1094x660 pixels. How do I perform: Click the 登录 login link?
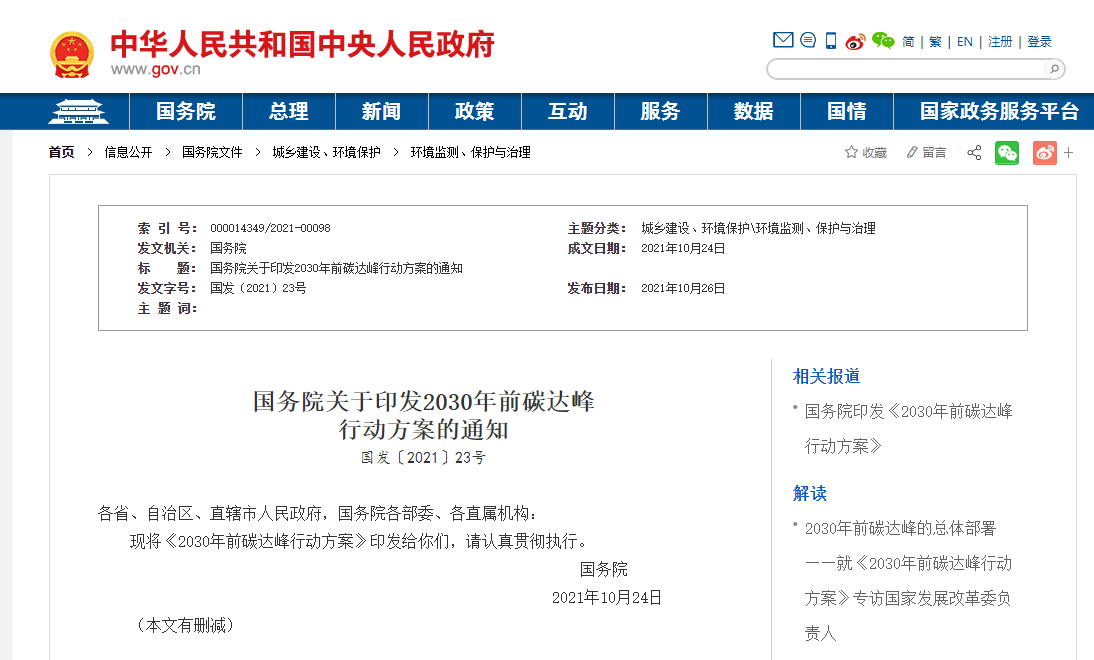point(1039,42)
